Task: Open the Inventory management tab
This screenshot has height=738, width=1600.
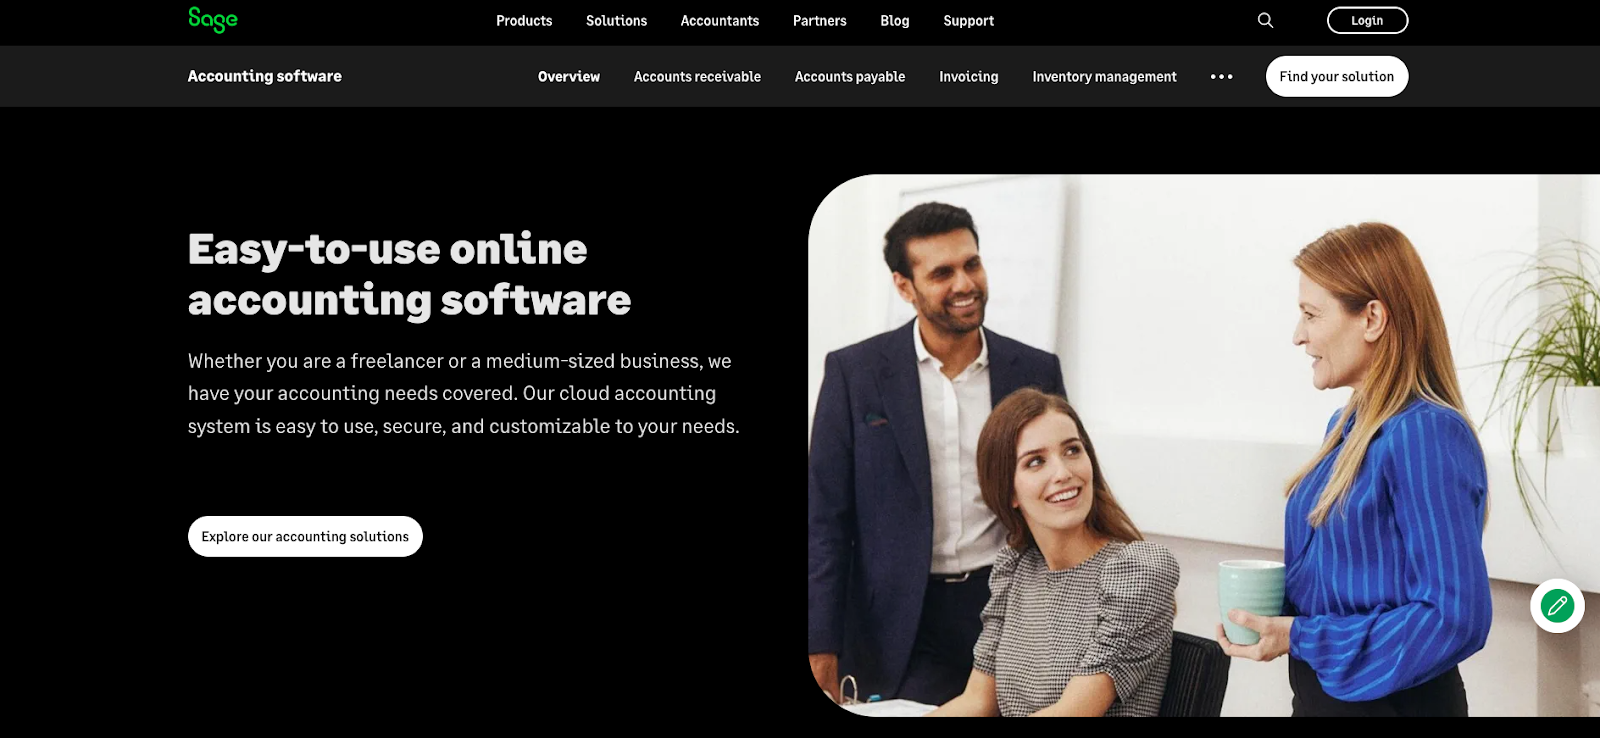Action: pos(1104,77)
